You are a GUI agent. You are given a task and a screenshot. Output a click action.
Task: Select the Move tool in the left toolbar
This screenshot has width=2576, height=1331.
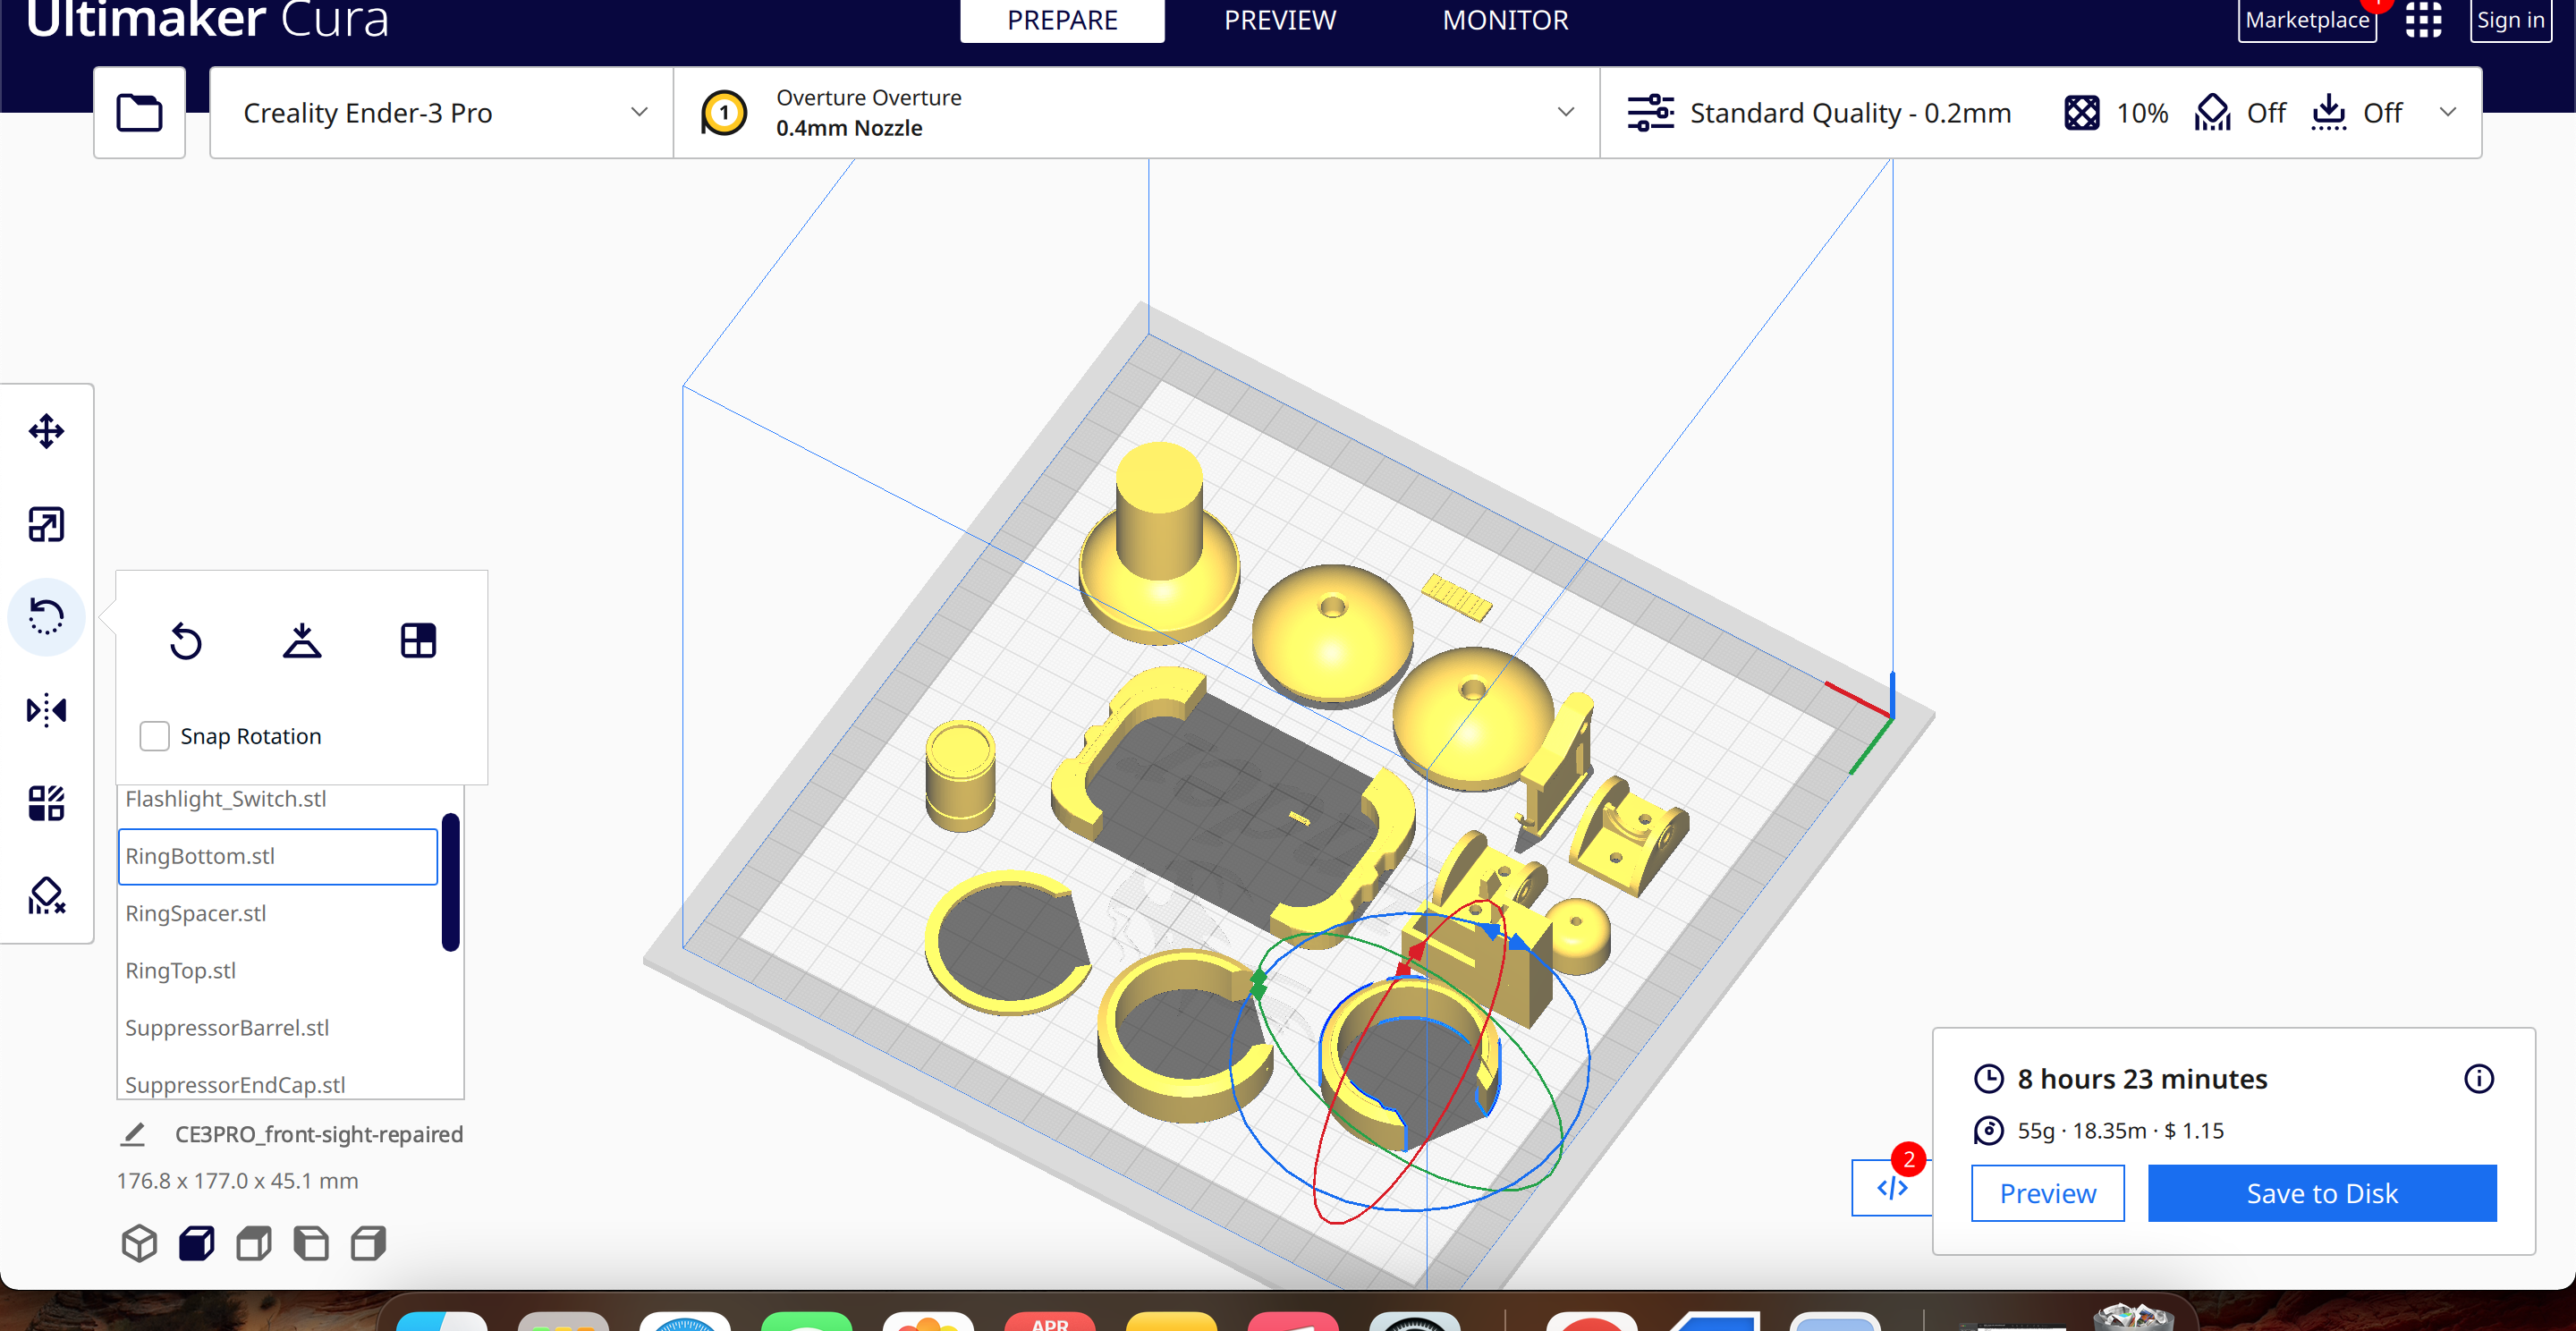[46, 431]
